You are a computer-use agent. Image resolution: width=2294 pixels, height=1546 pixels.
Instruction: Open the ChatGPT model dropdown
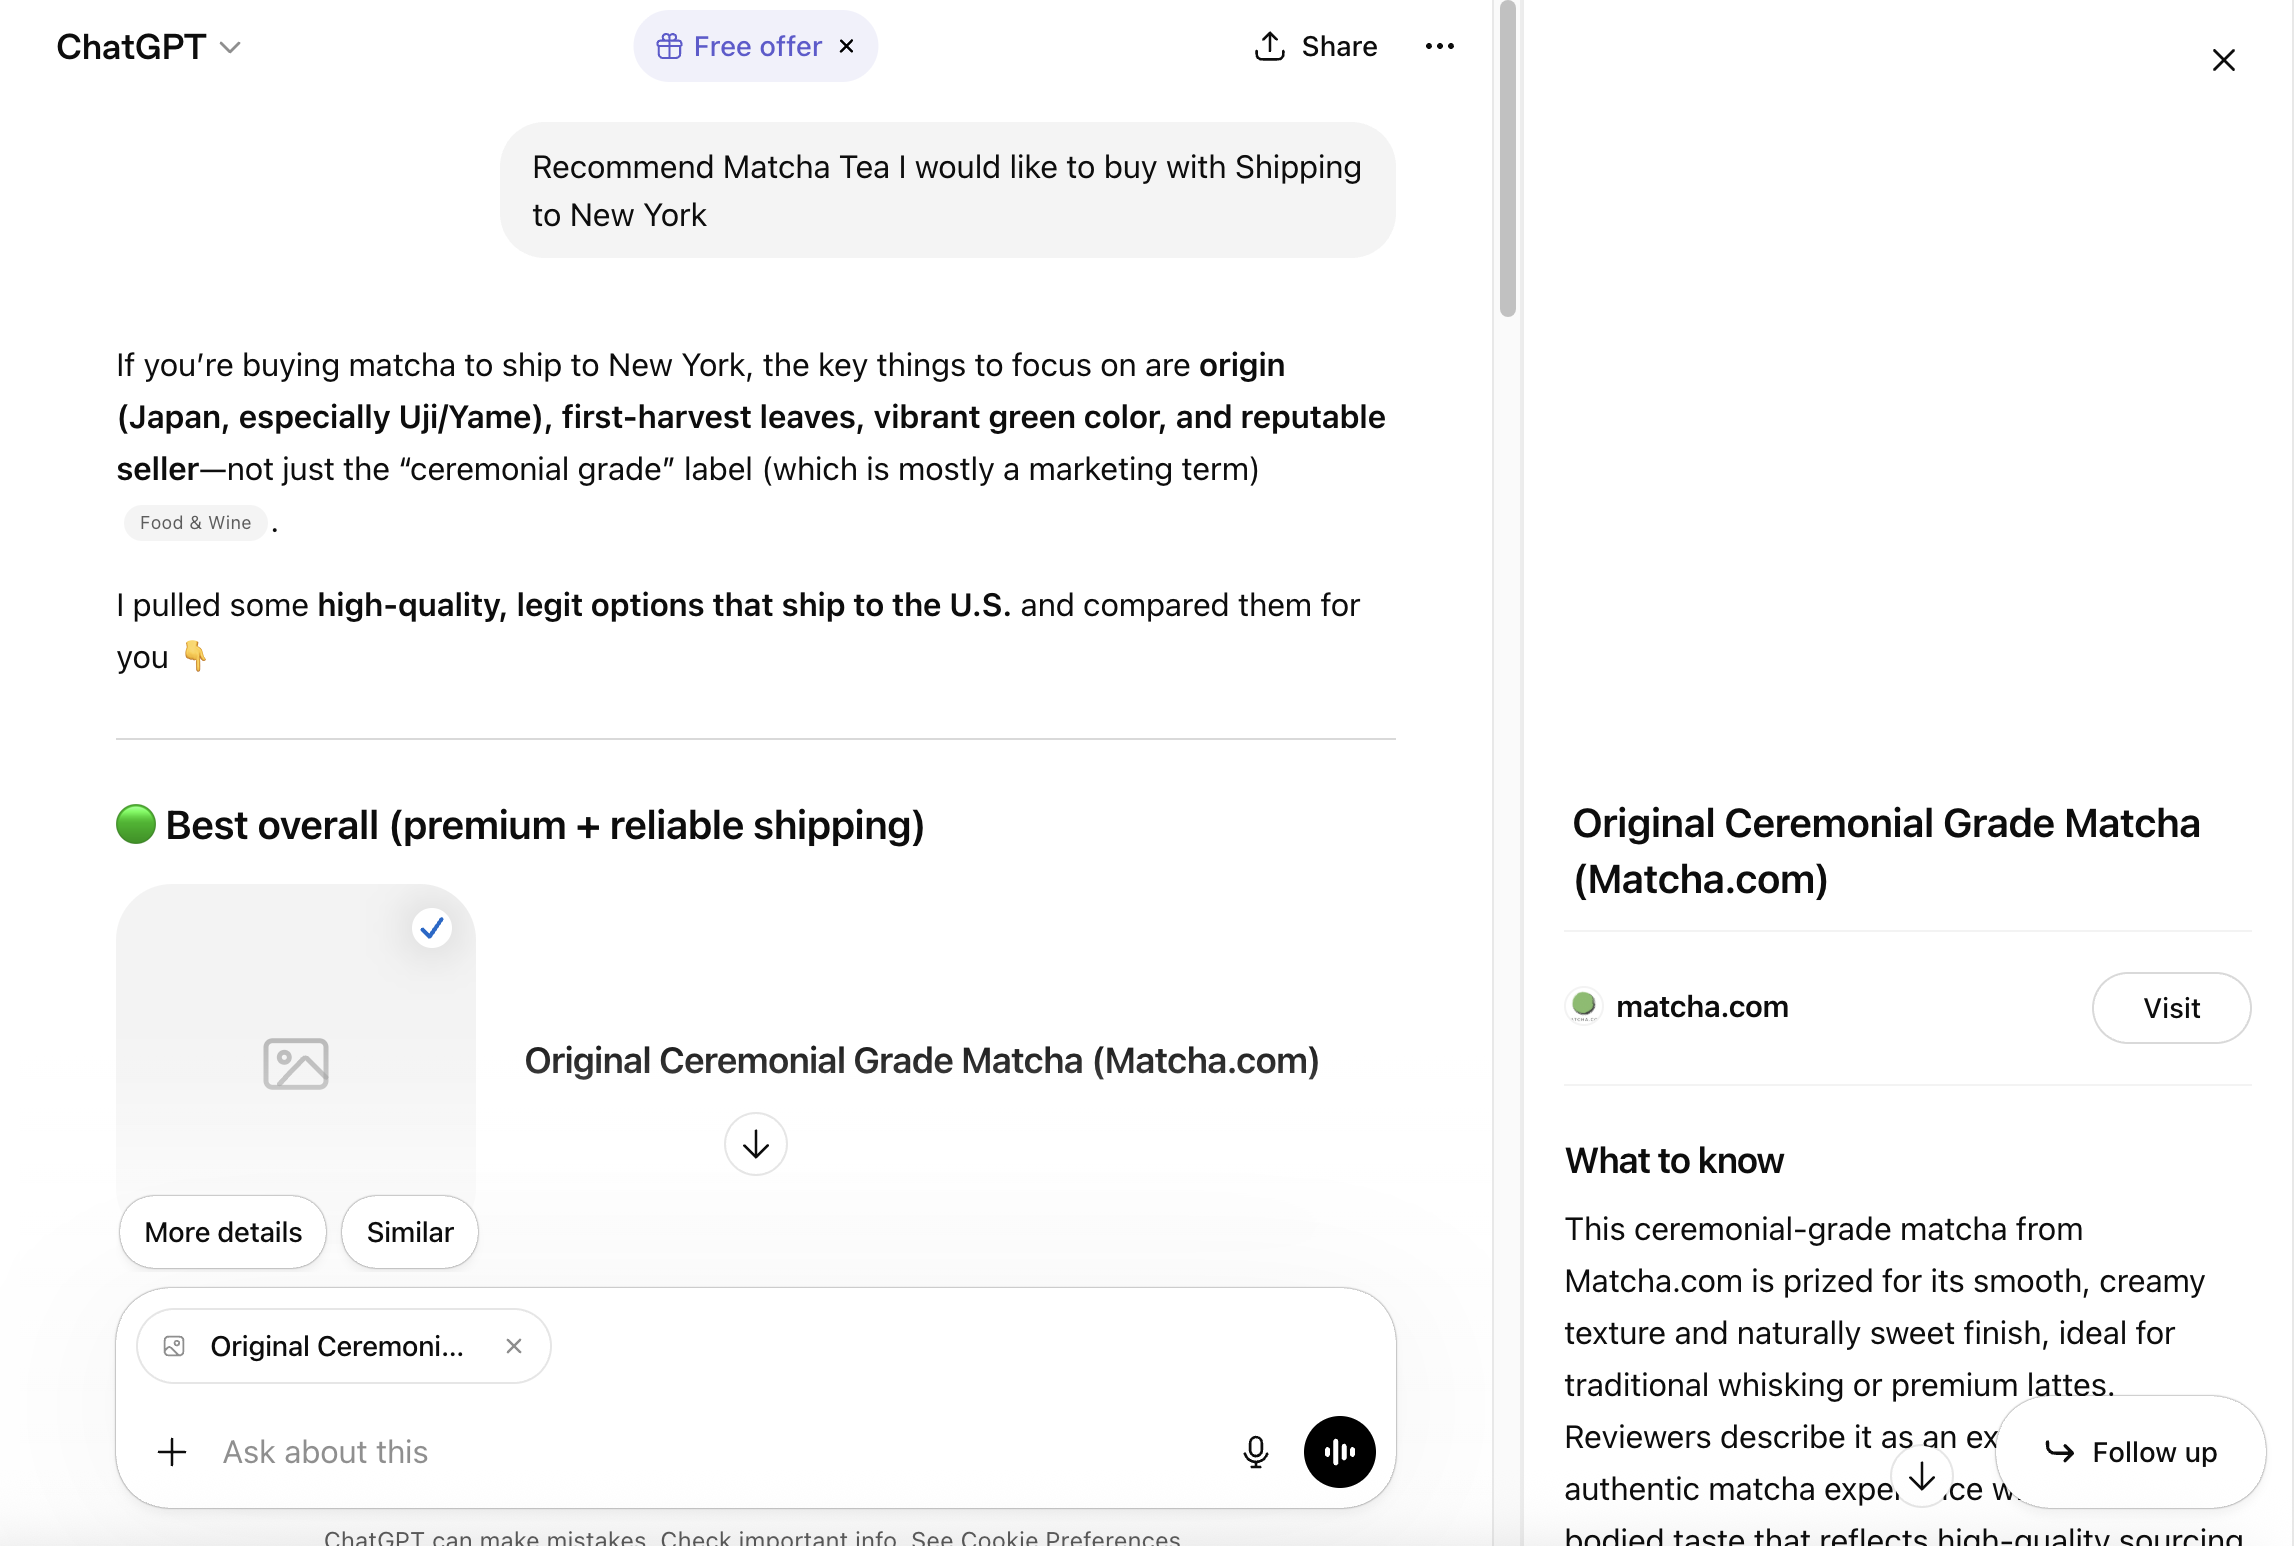148,46
